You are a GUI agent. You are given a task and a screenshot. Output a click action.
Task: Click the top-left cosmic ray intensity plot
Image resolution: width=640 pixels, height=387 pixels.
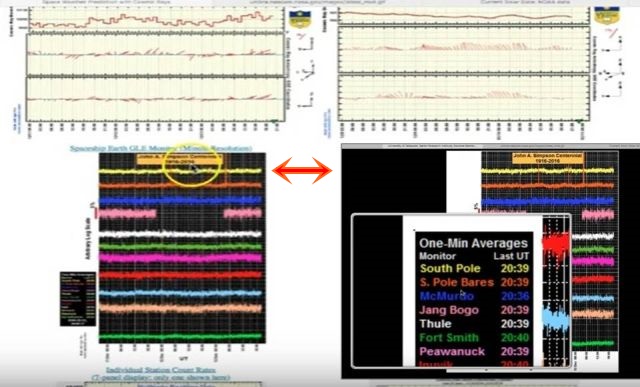click(x=155, y=20)
